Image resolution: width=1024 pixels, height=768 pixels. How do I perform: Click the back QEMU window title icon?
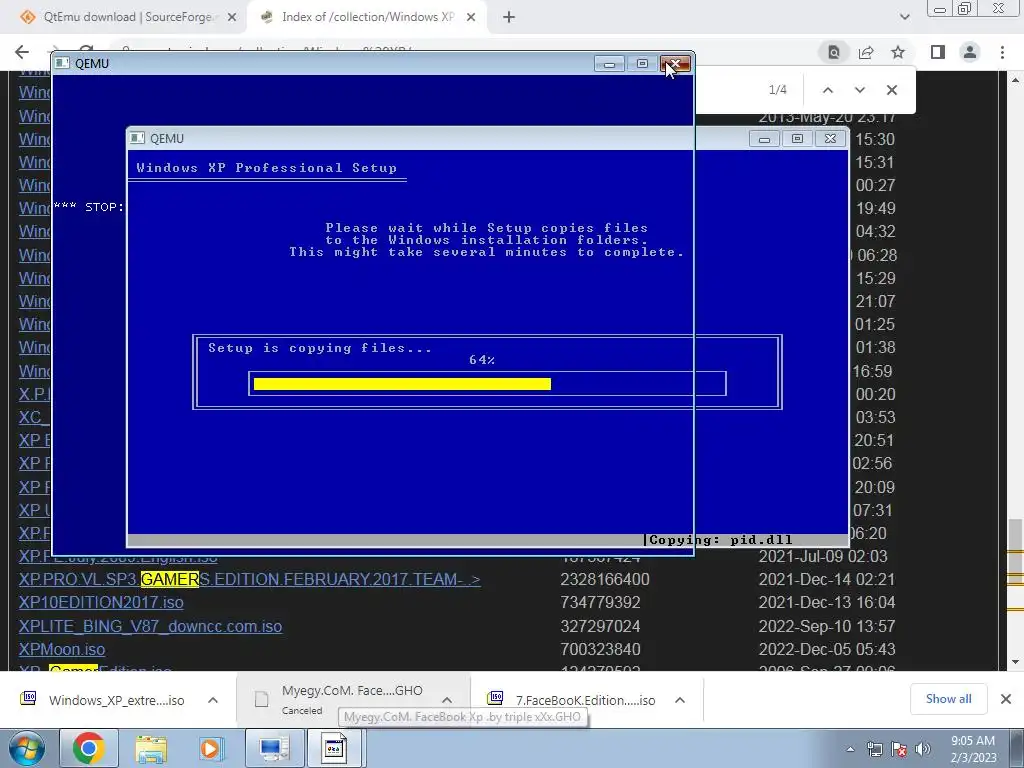pos(62,63)
